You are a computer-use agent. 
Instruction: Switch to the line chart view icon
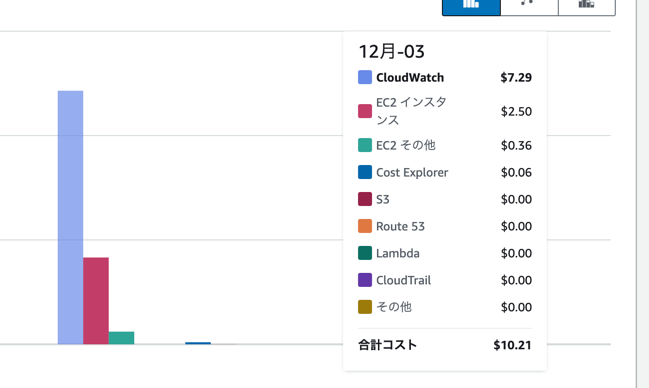click(x=529, y=7)
